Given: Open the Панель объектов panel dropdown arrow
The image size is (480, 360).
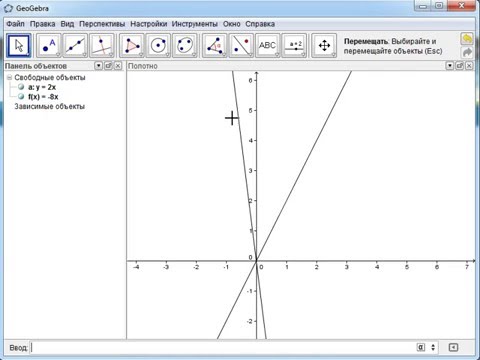Looking at the screenshot, I should pos(98,66).
